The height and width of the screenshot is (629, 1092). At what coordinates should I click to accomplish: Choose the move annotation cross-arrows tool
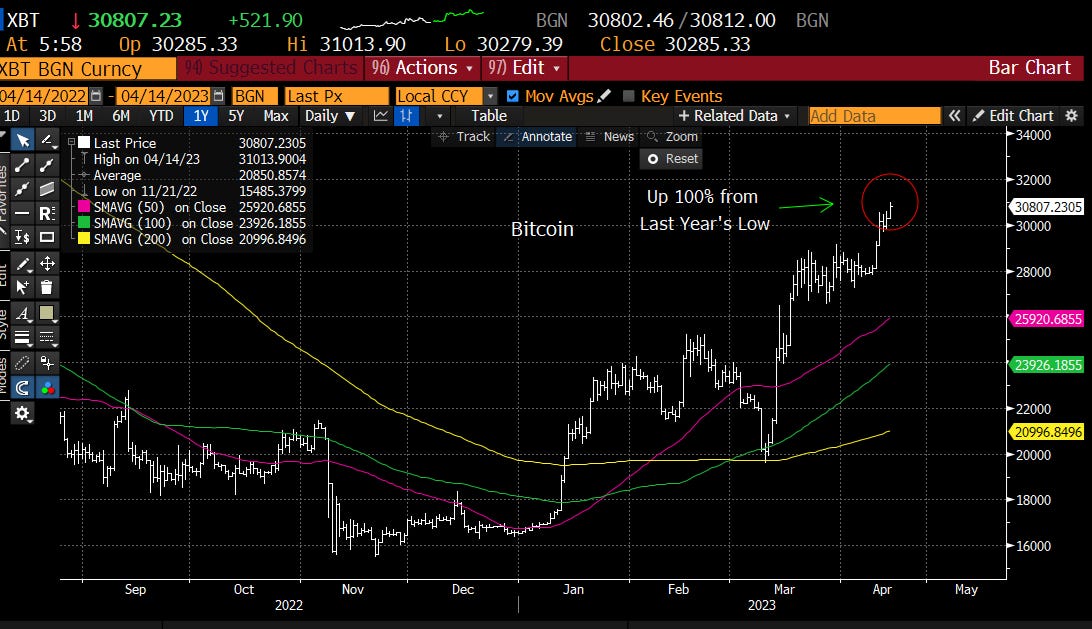[x=47, y=263]
